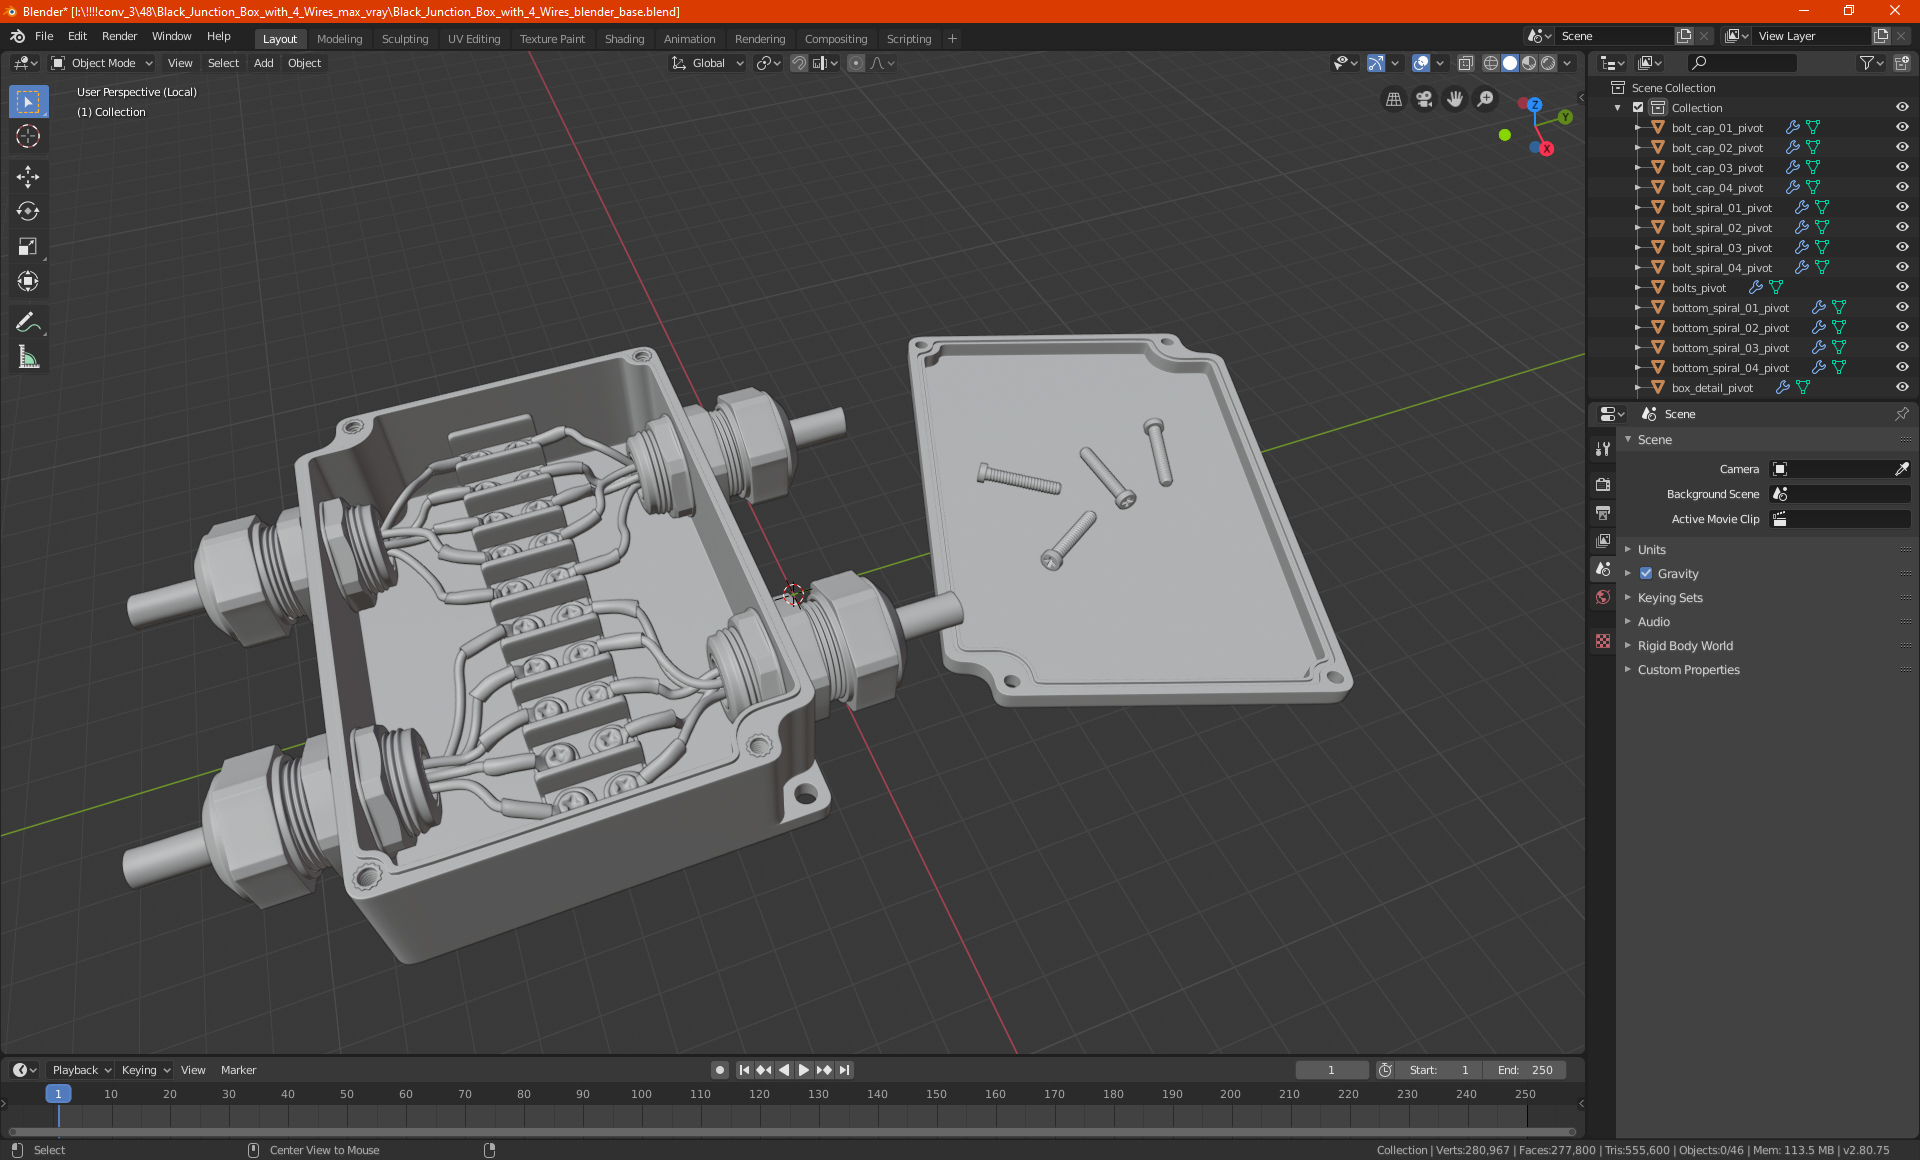Hide bolt_cap_01_pivot with eye icon
The height and width of the screenshot is (1160, 1920).
(x=1902, y=128)
